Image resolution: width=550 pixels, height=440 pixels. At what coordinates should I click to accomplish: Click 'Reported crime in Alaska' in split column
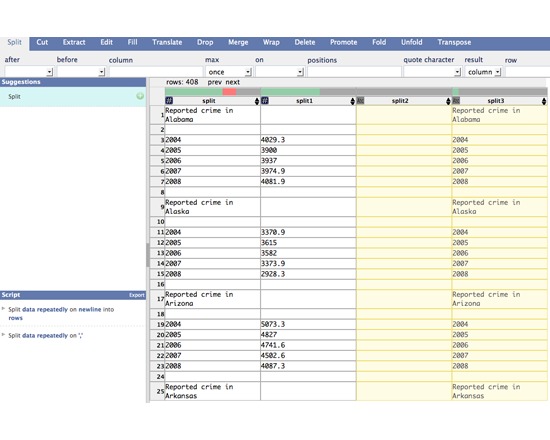[x=213, y=207]
